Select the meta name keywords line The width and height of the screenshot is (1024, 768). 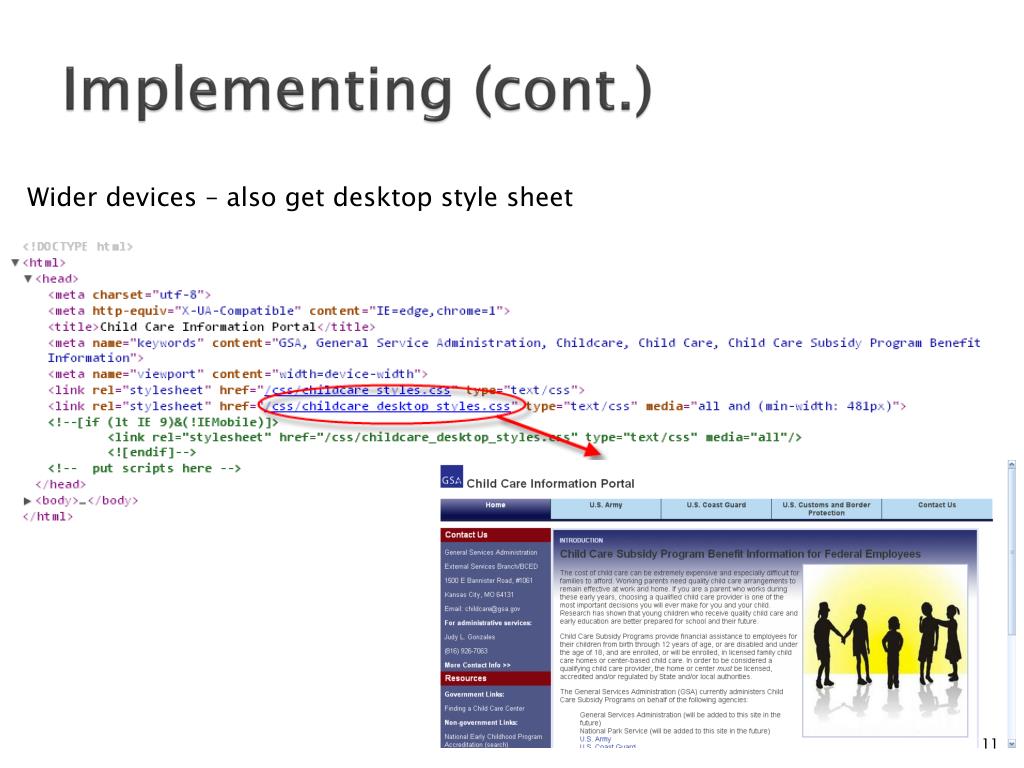point(514,351)
